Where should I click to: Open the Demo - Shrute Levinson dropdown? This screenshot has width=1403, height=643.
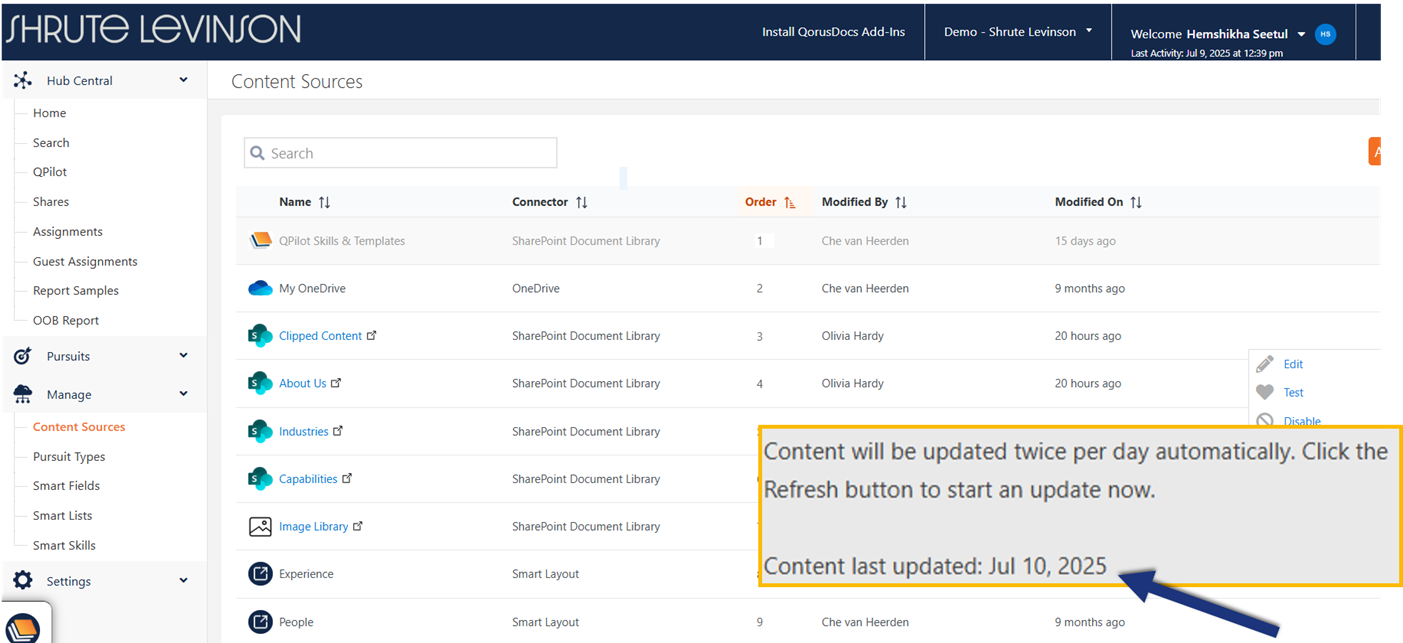tap(1017, 32)
